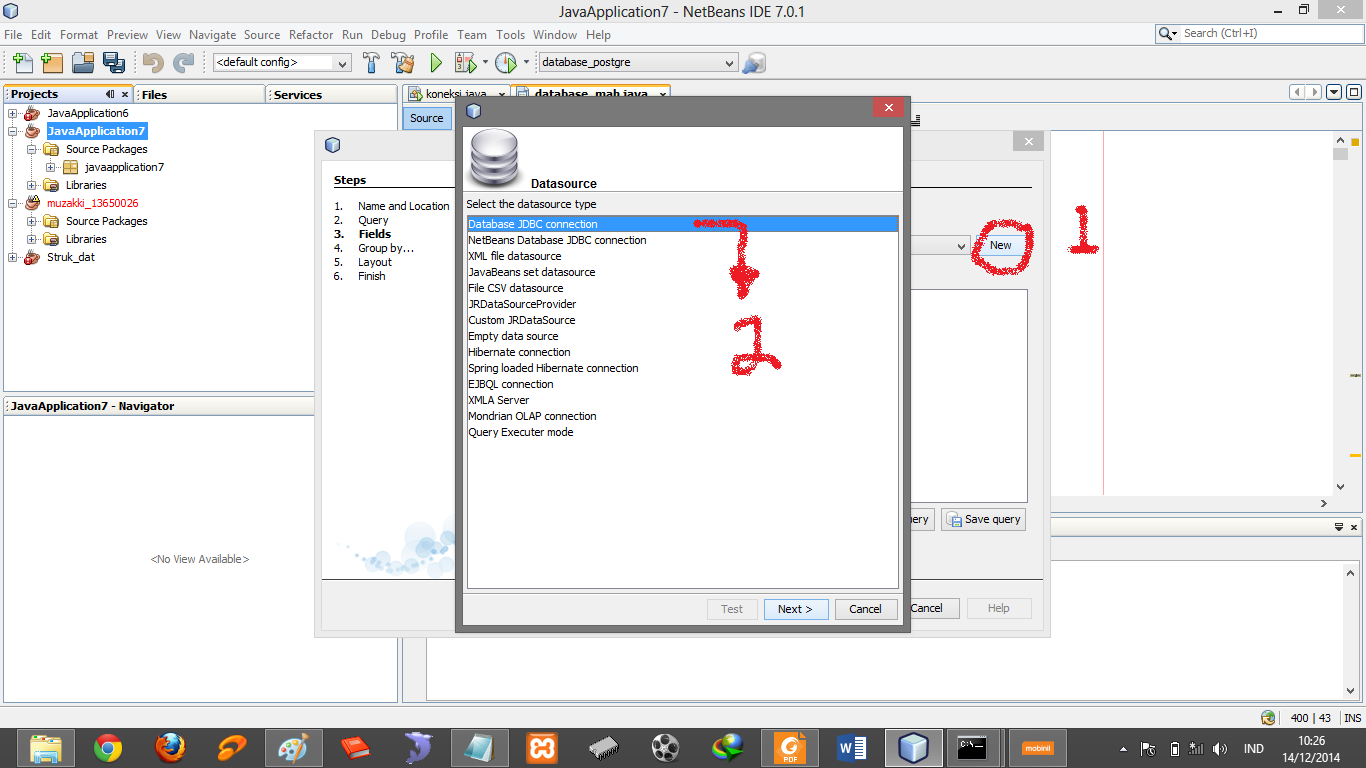Open the Tools menu
Viewport: 1366px width, 768px height.
(x=510, y=34)
